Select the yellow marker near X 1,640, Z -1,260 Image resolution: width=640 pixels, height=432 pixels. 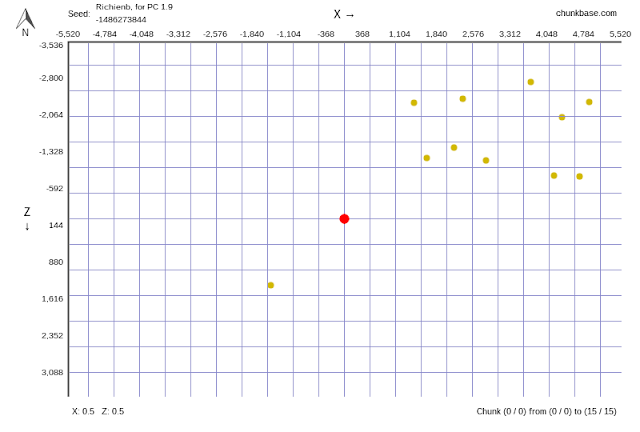[427, 158]
